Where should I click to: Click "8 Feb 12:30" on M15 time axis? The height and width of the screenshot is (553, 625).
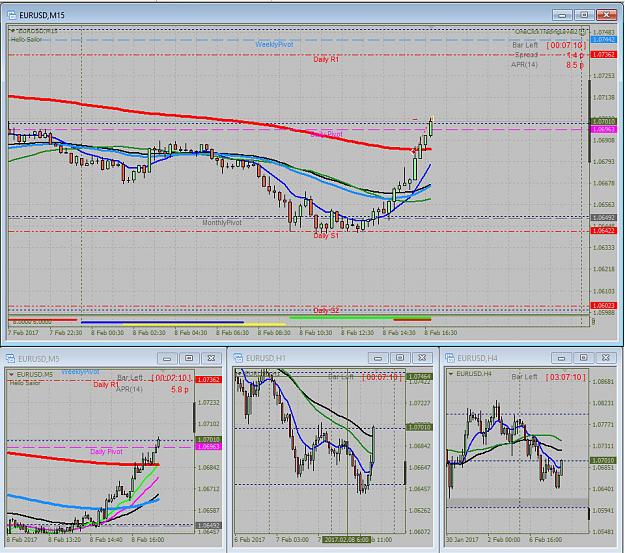[357, 333]
